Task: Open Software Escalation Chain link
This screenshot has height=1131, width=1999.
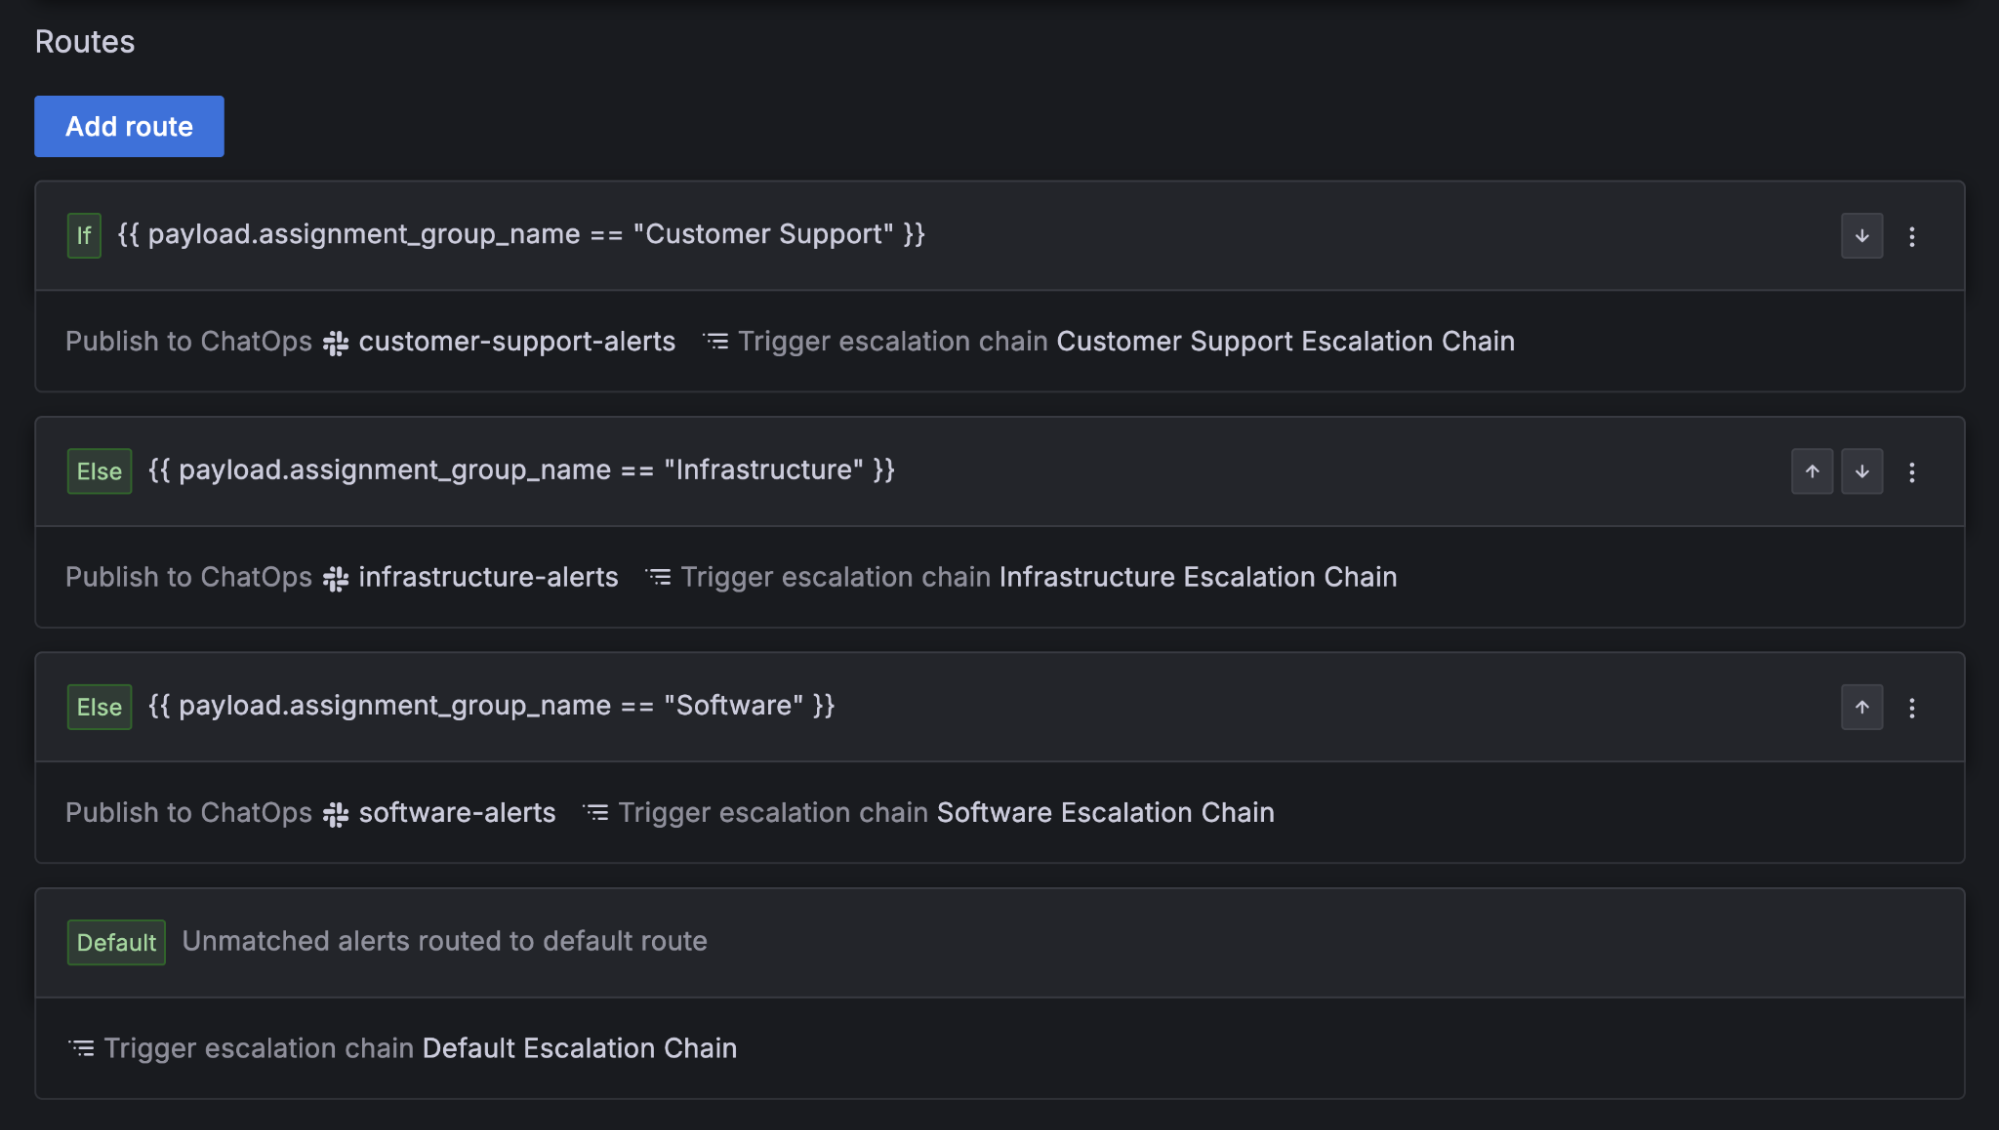Action: pyautogui.click(x=1105, y=812)
